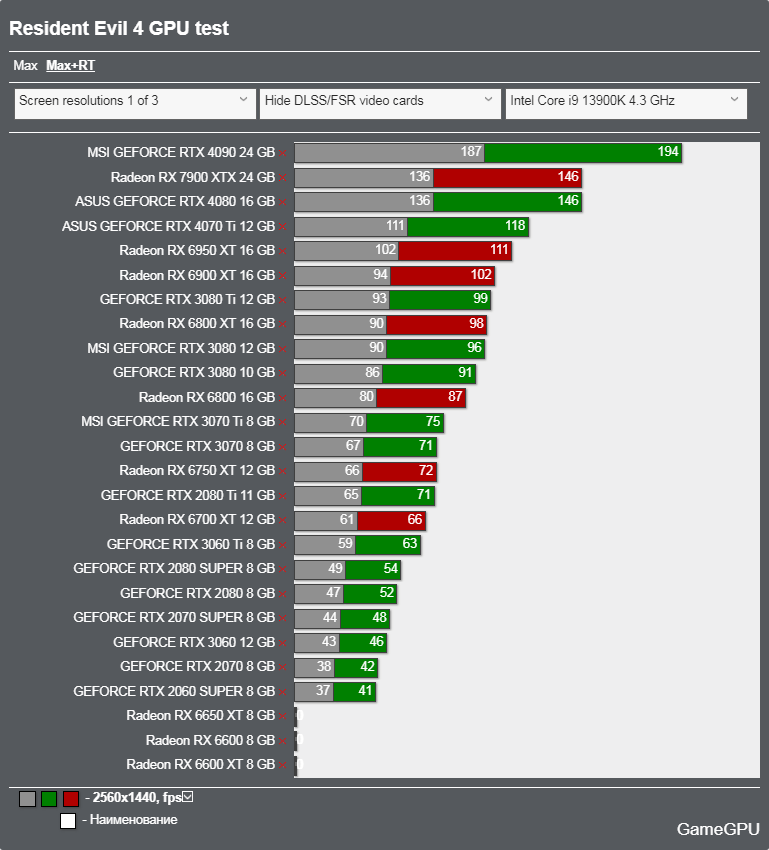This screenshot has width=769, height=850.
Task: Click the Resident Evil 4 GPU test title
Action: pos(119,28)
